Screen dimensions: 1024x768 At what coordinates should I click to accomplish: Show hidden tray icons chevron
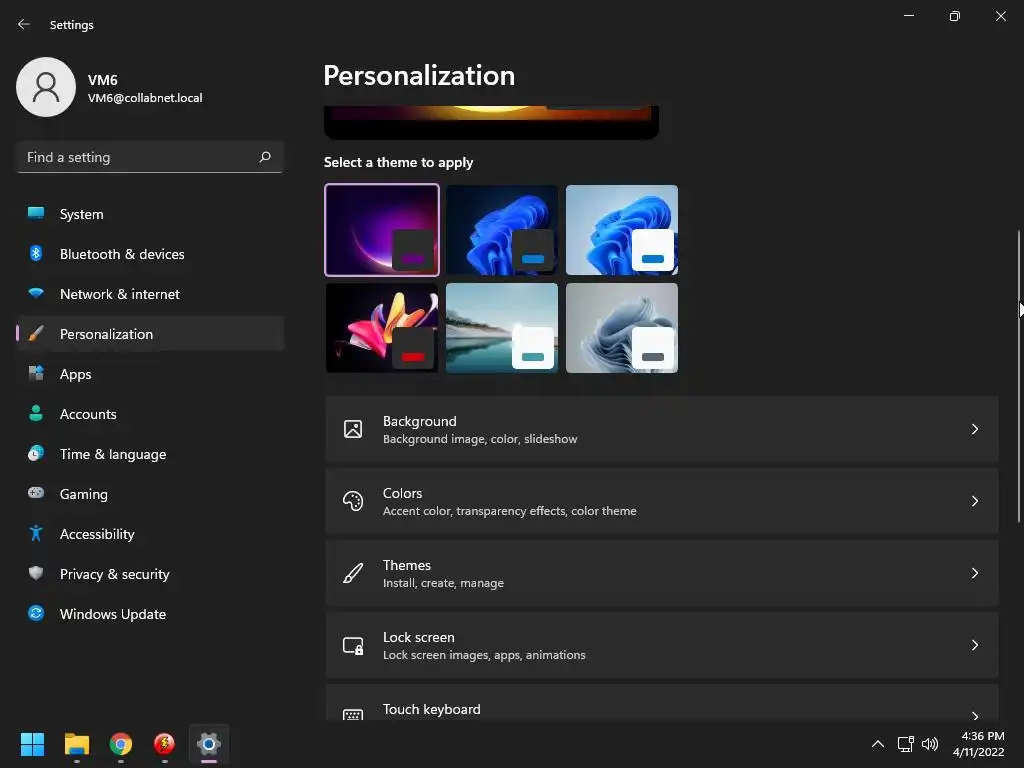(878, 744)
